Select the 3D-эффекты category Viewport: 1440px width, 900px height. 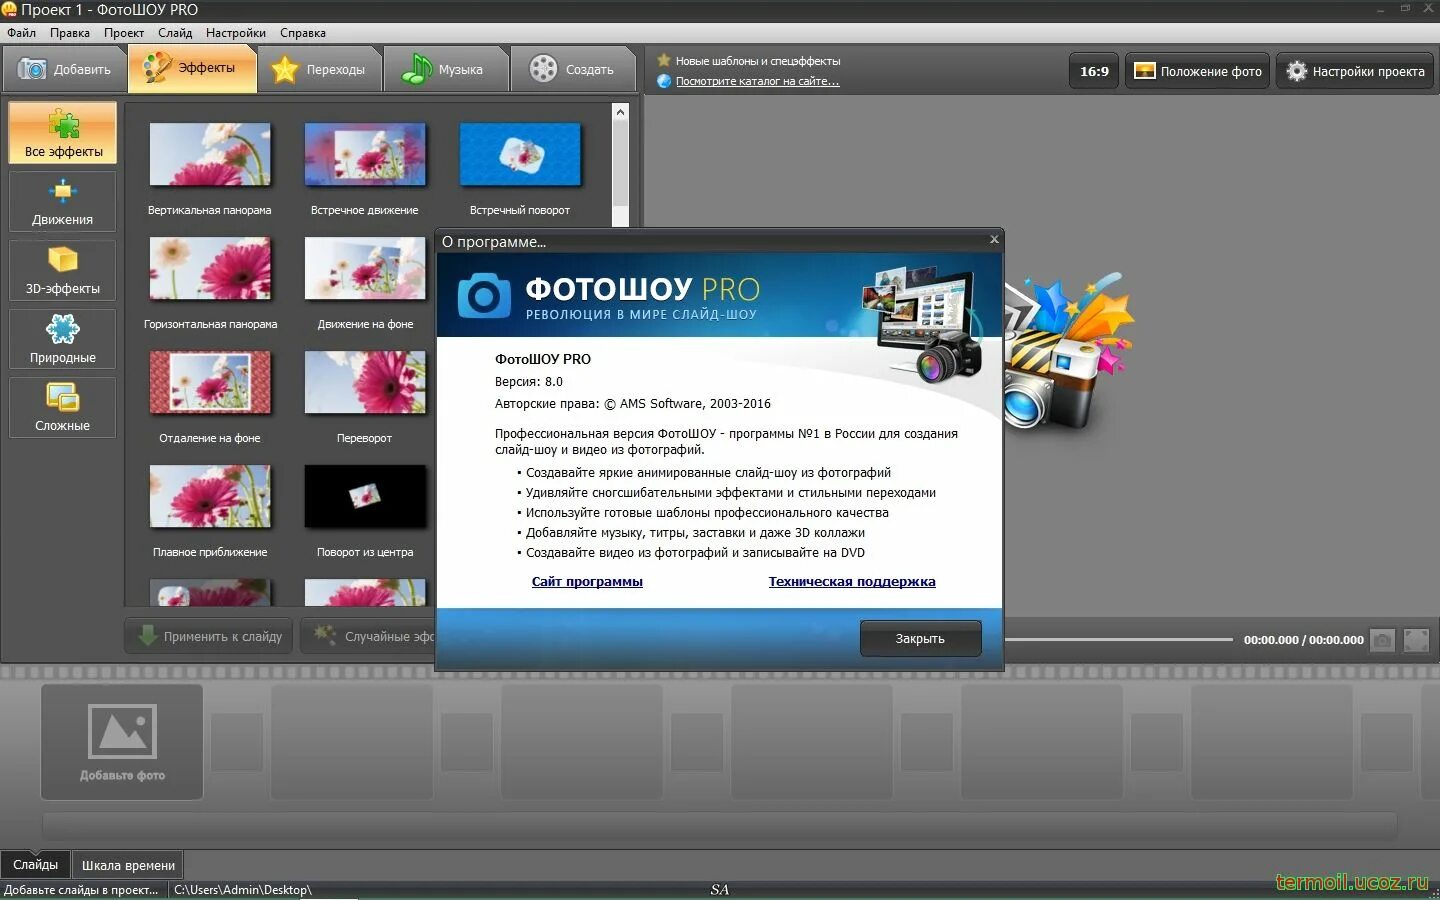[63, 270]
